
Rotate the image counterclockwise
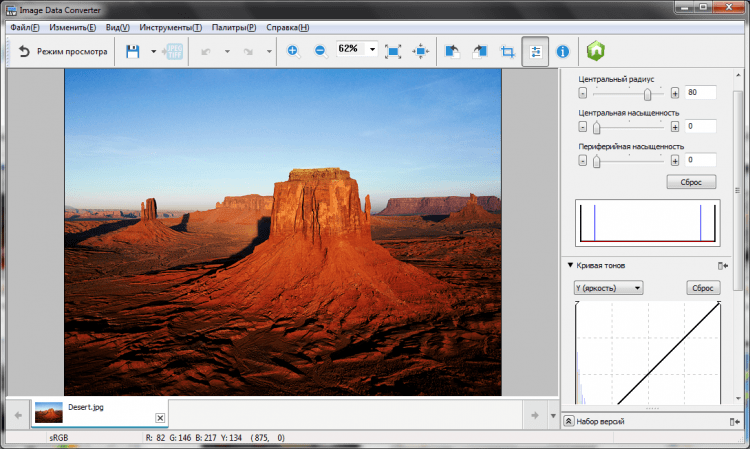coord(451,51)
